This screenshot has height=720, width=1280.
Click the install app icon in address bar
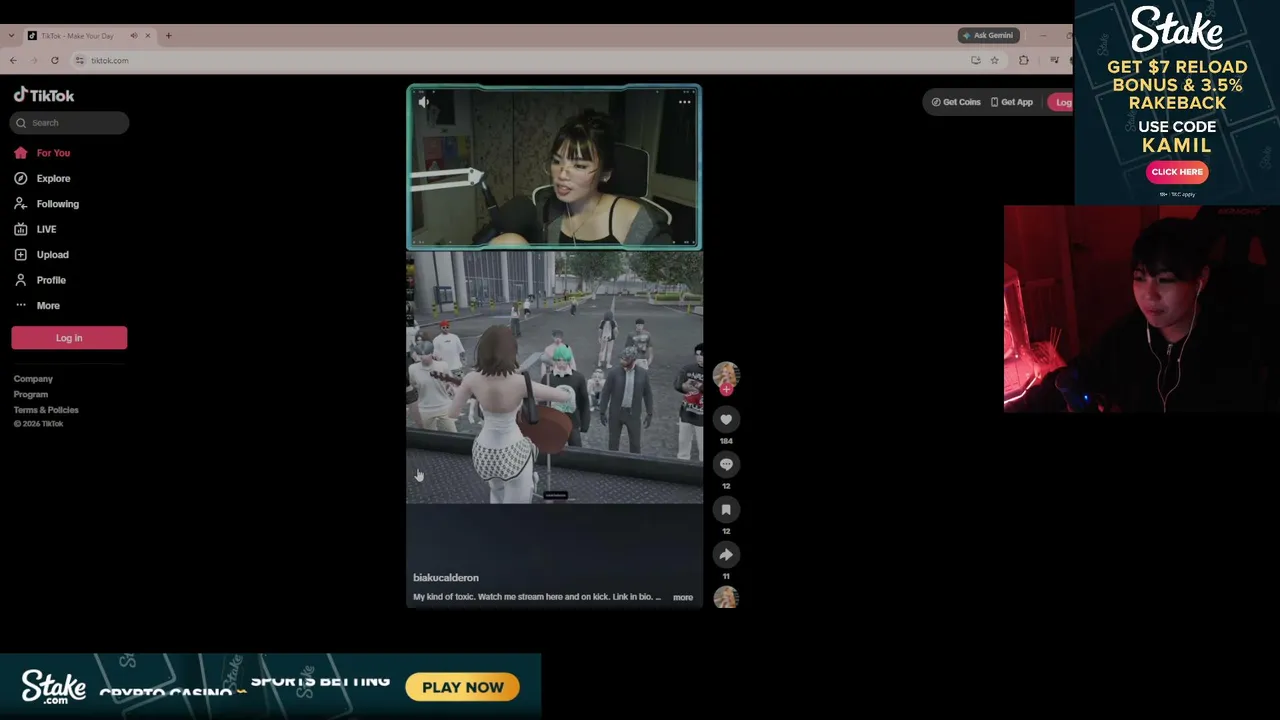pos(975,61)
